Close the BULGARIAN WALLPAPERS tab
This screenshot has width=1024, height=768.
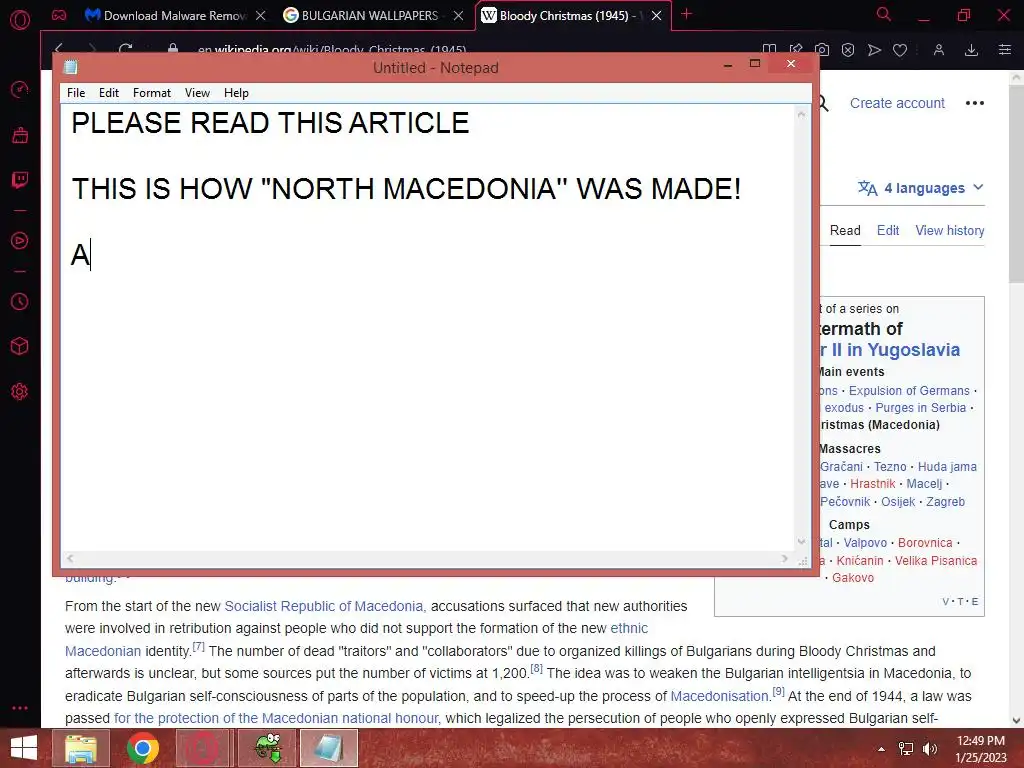[458, 16]
